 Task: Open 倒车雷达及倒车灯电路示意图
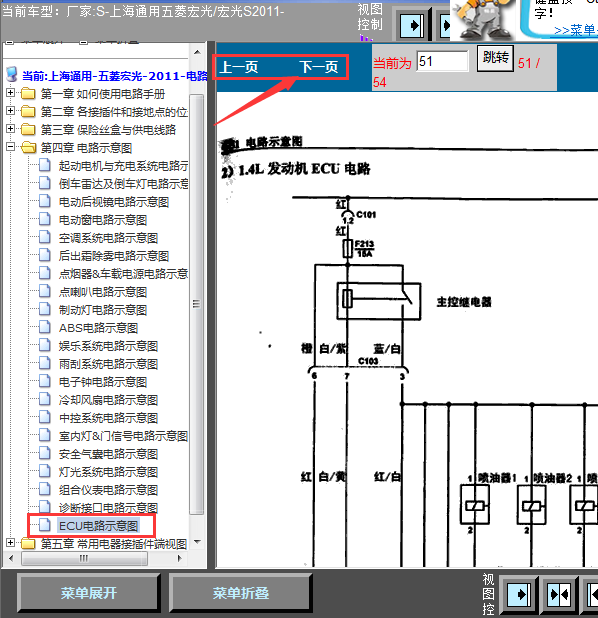click(123, 184)
